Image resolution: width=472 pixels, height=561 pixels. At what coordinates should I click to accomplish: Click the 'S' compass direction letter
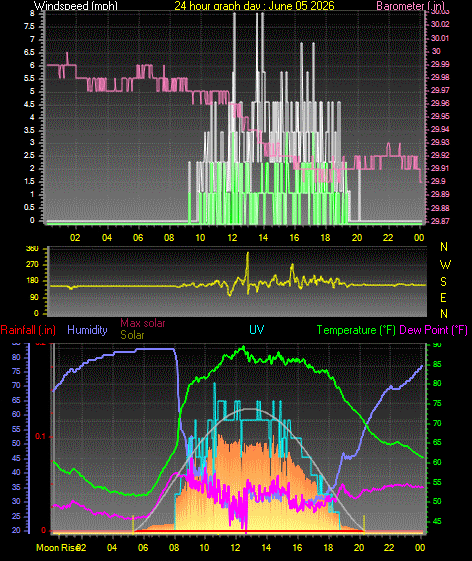pyautogui.click(x=443, y=282)
